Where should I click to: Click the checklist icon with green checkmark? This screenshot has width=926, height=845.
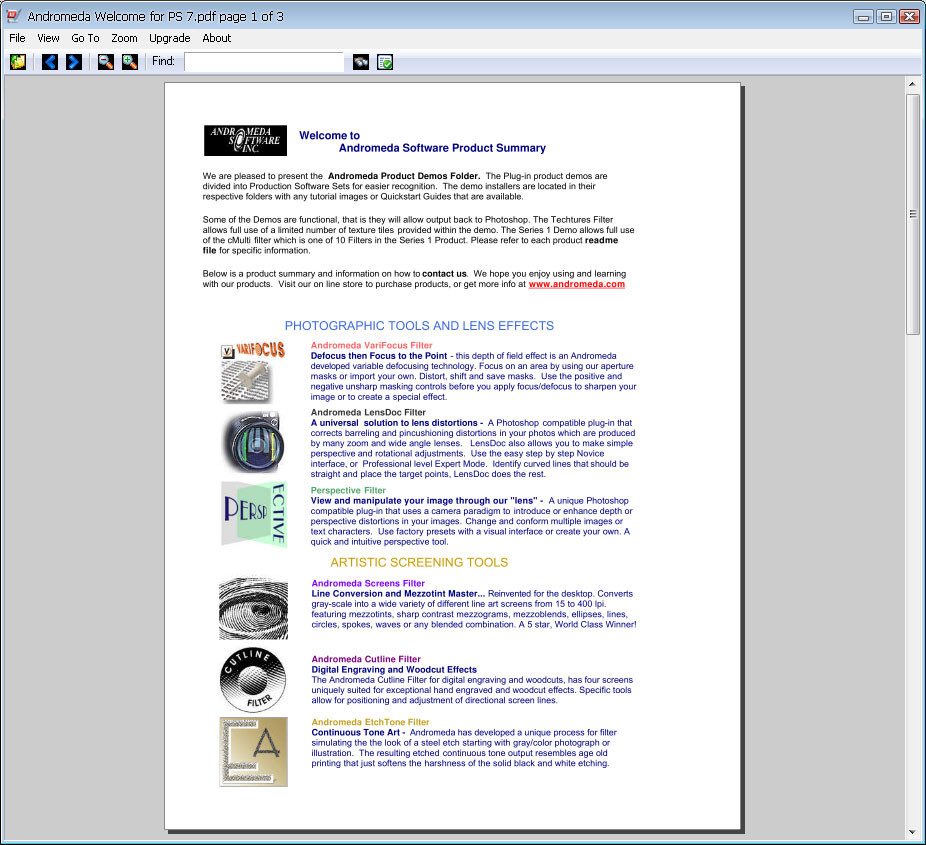tap(385, 61)
